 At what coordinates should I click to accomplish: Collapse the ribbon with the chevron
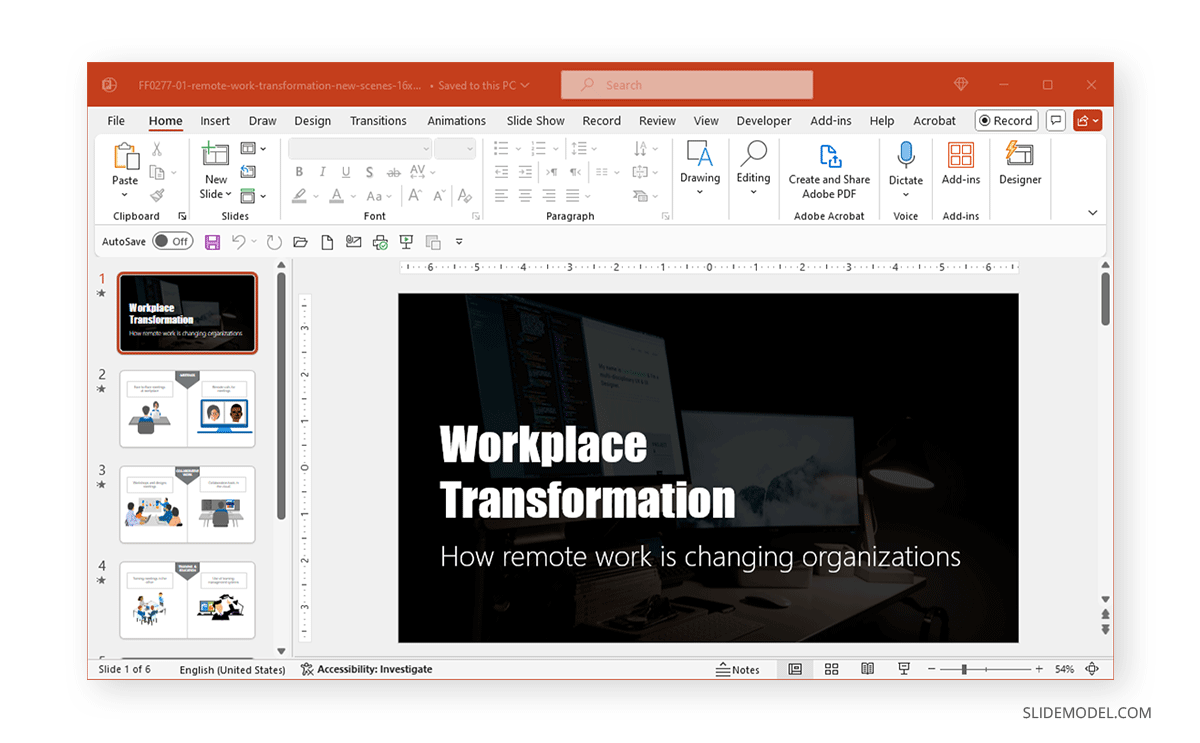(1092, 213)
